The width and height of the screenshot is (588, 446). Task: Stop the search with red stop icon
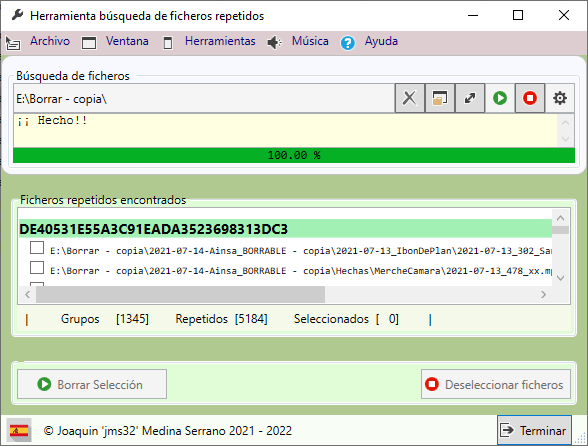click(530, 98)
